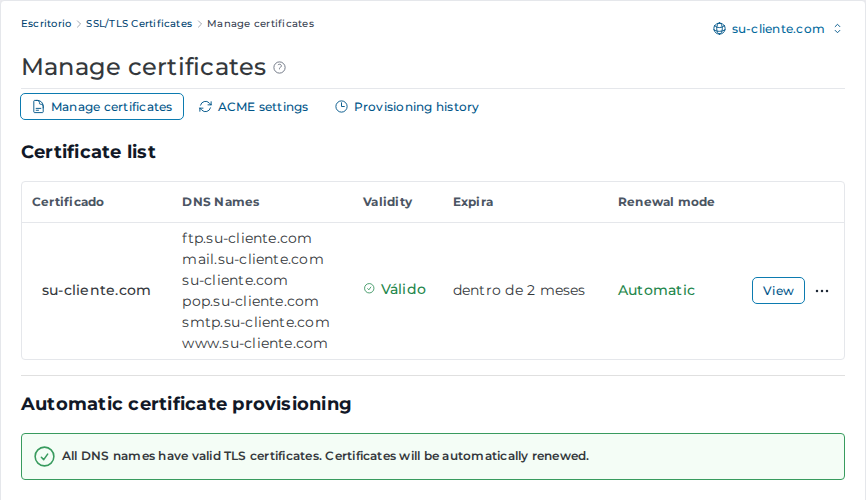Click the DNS Names column header

(221, 202)
